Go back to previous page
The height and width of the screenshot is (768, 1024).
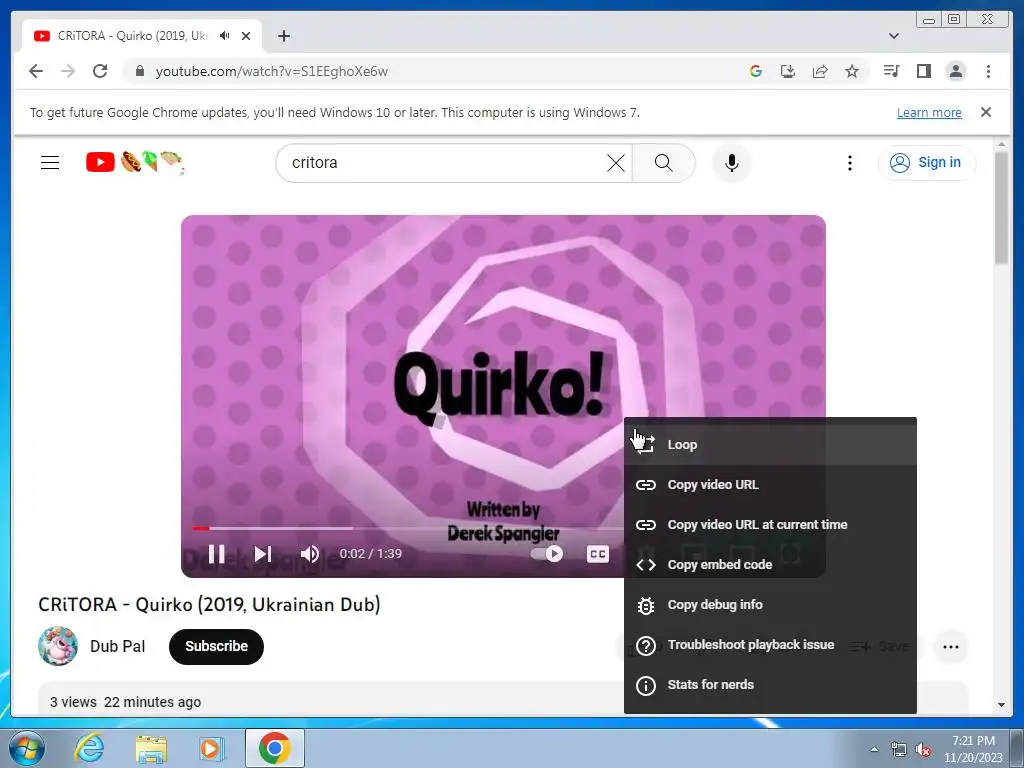click(36, 71)
